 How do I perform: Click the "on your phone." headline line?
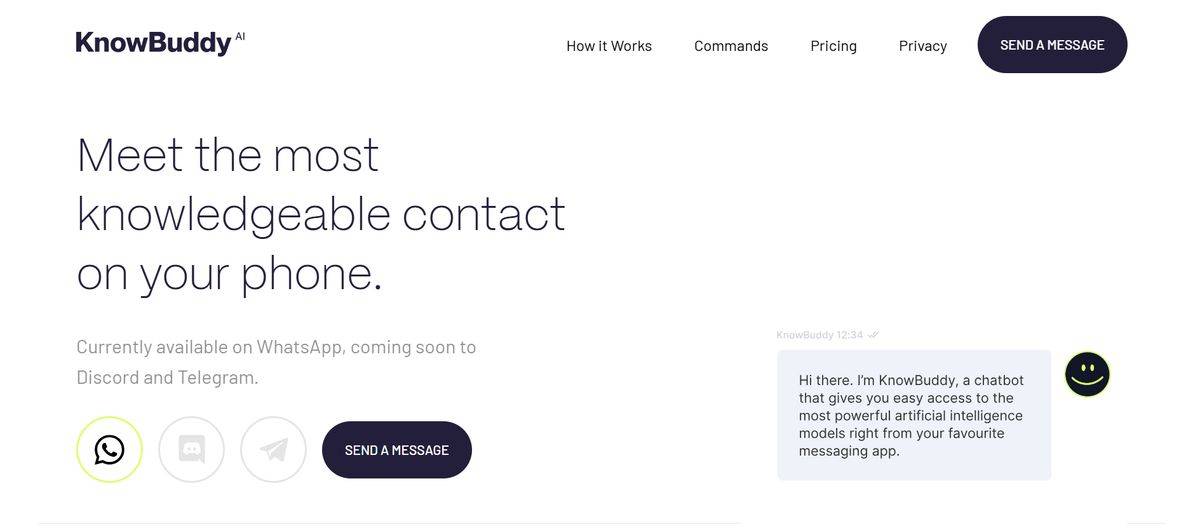point(229,273)
